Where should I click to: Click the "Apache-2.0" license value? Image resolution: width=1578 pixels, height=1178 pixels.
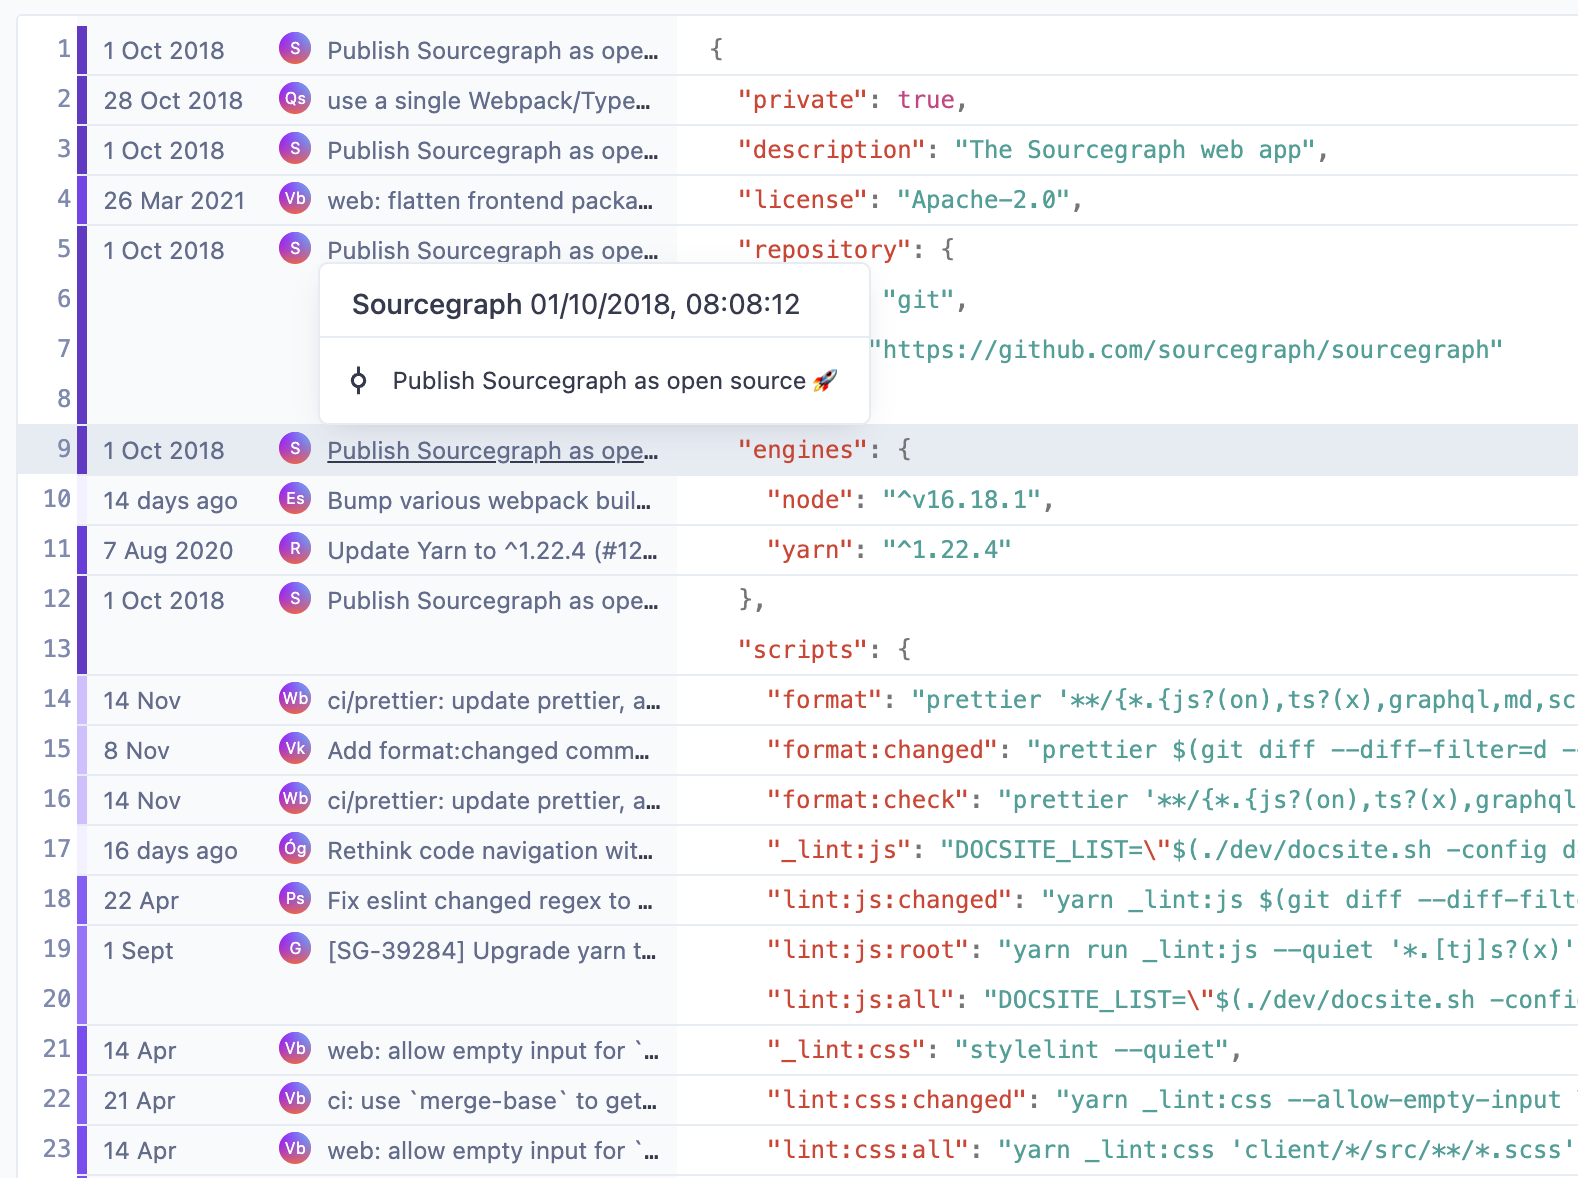(x=983, y=199)
